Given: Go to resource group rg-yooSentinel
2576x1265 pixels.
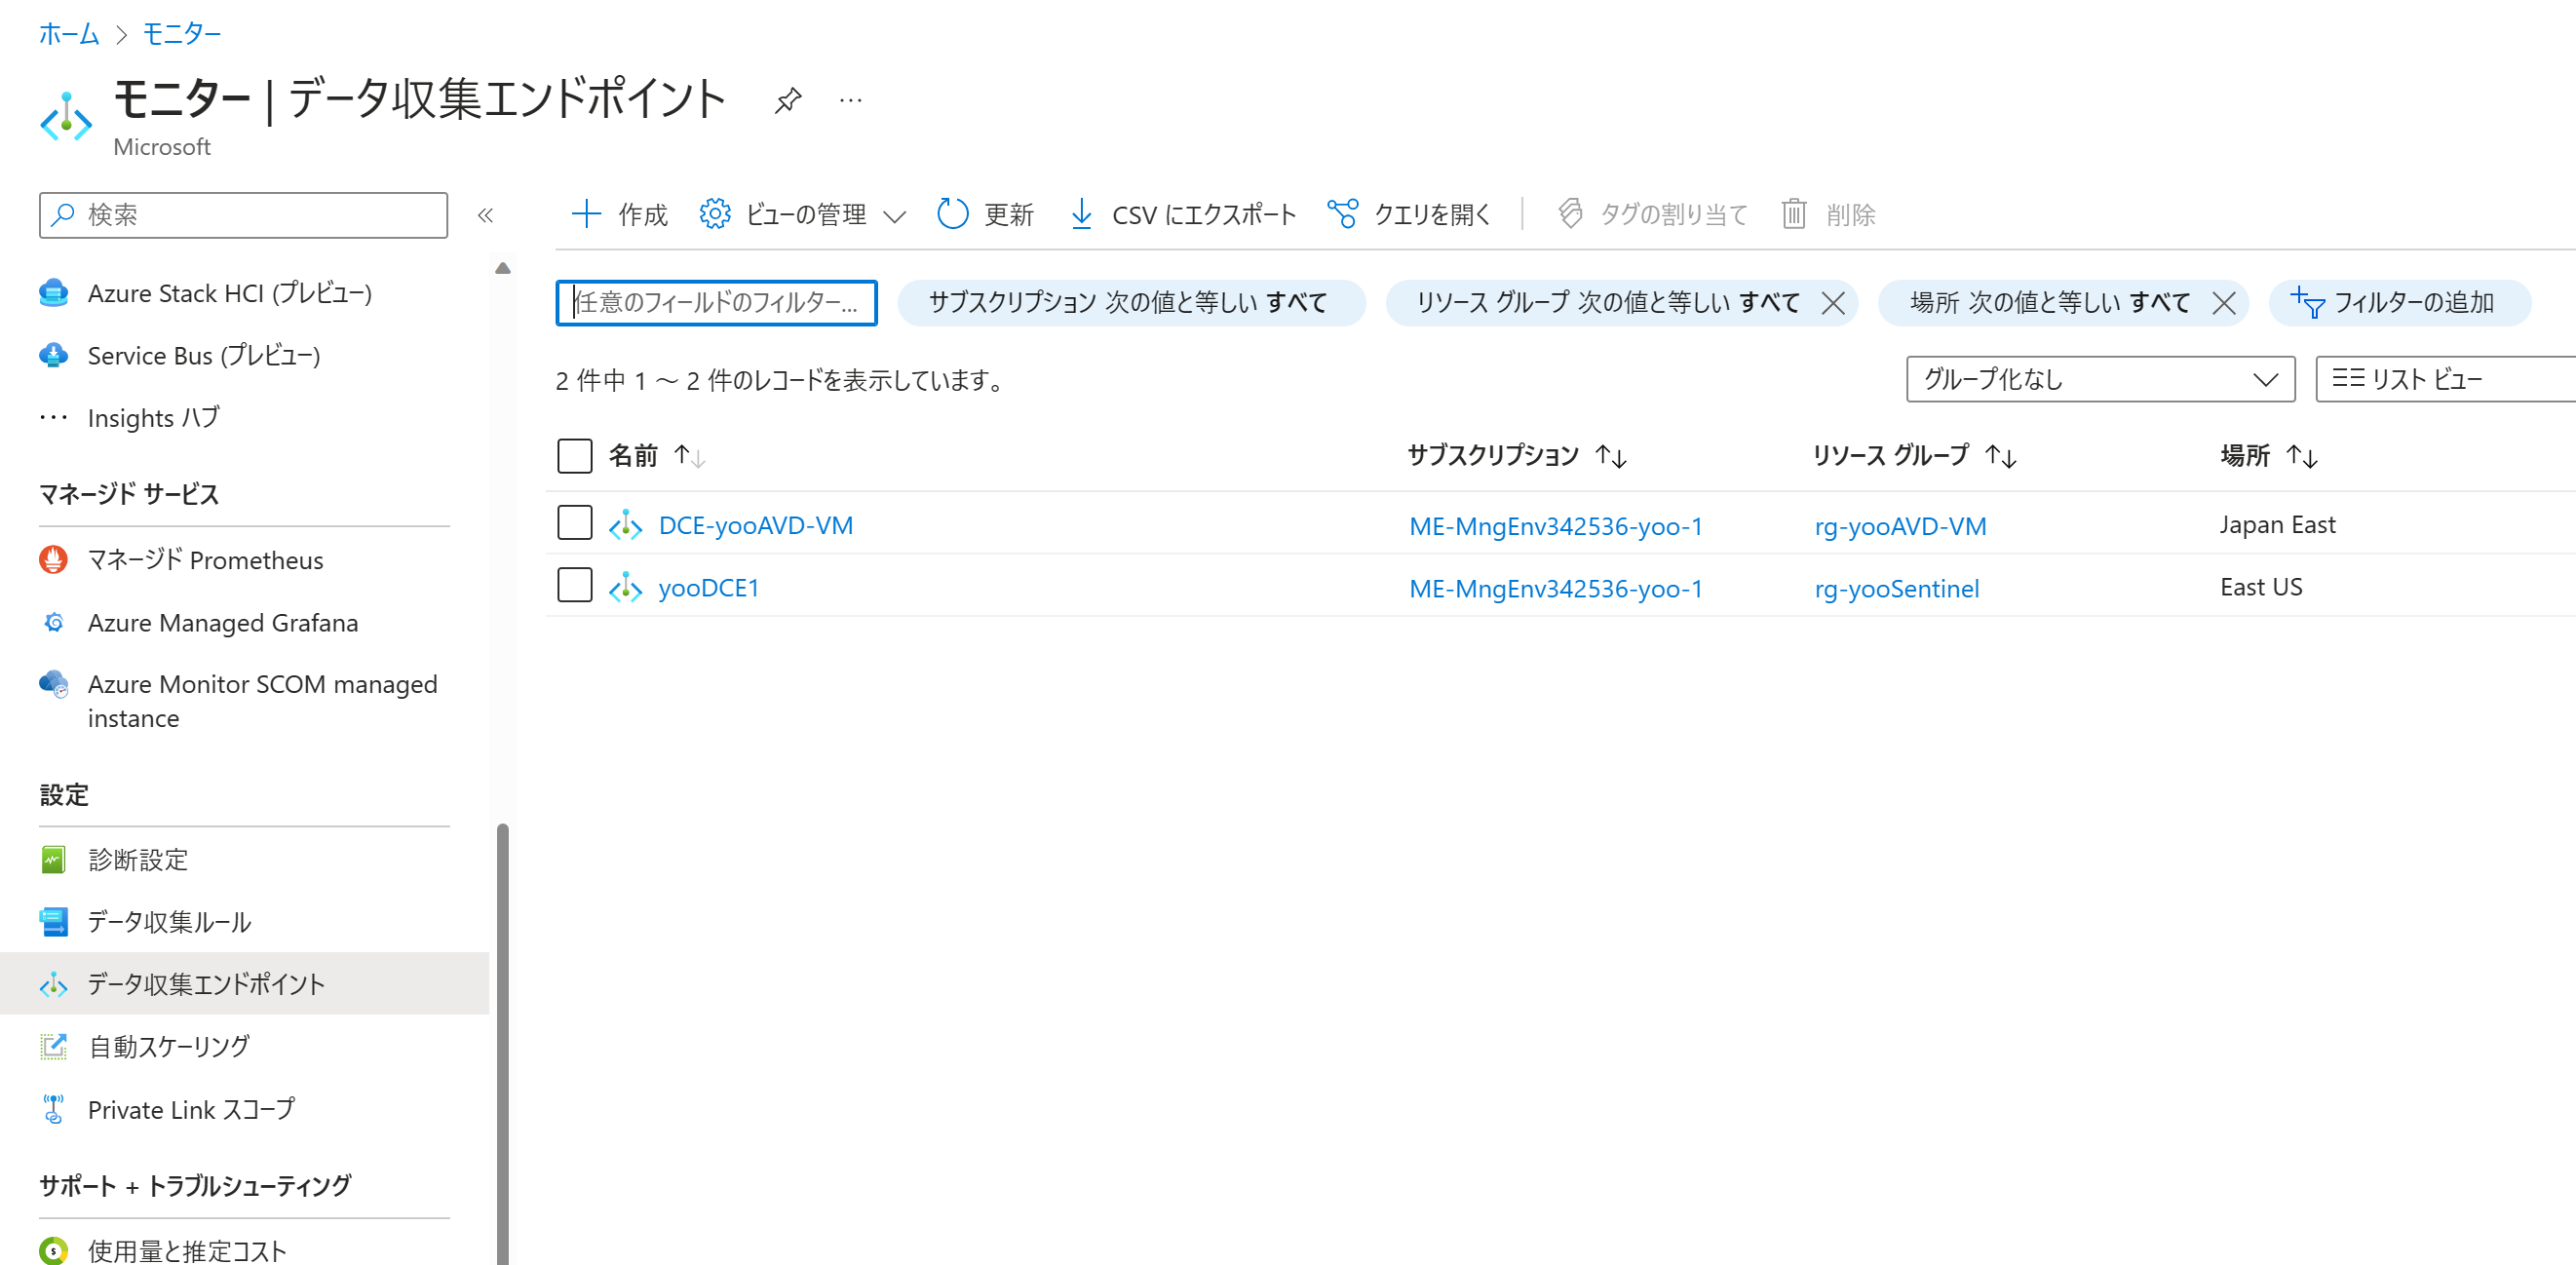Looking at the screenshot, I should 1897,588.
